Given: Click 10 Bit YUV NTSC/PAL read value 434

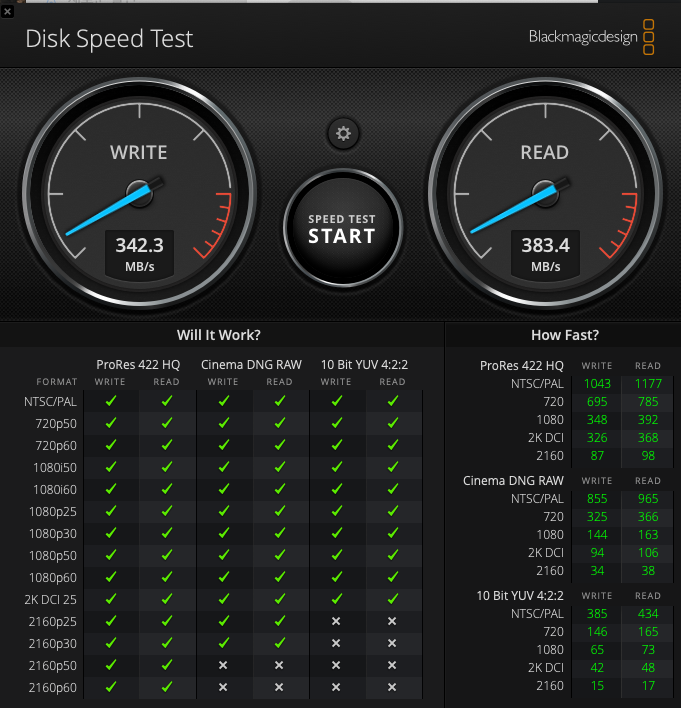Looking at the screenshot, I should (x=648, y=614).
